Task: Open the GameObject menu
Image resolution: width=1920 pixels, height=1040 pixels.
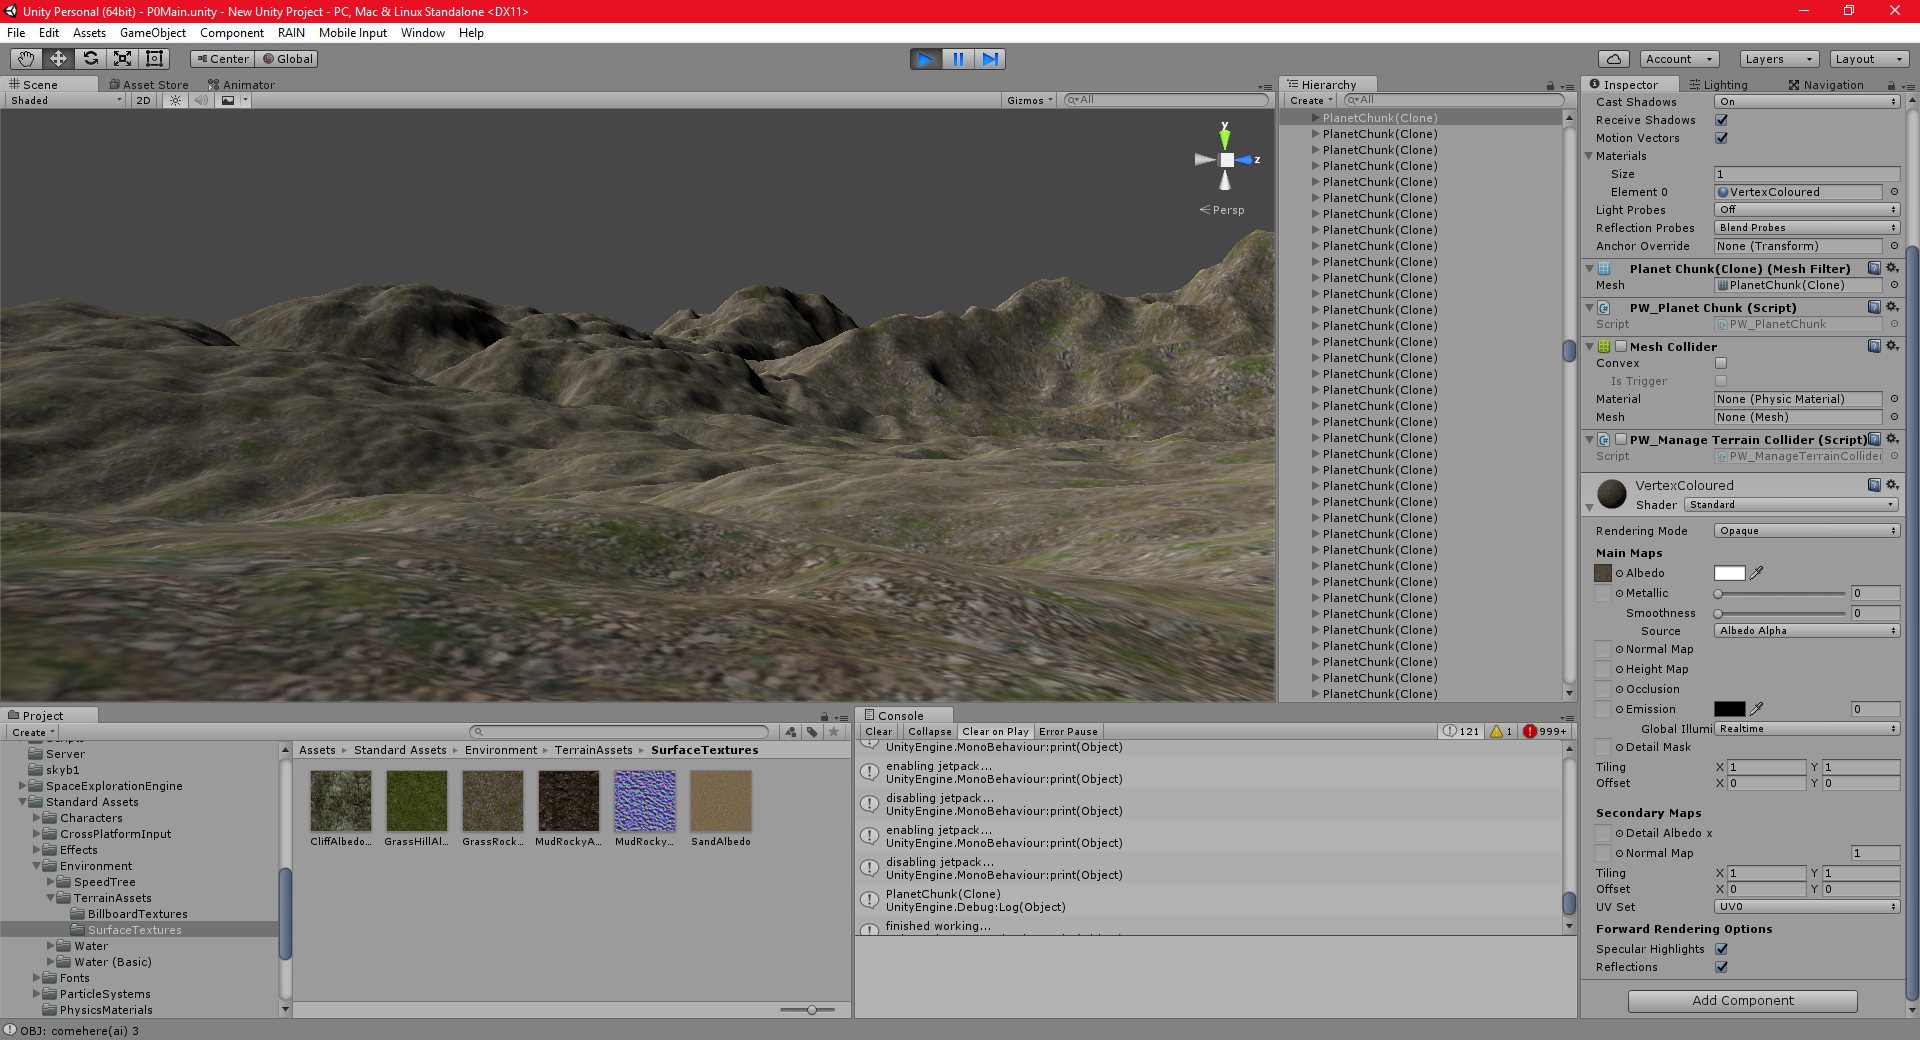Action: pyautogui.click(x=152, y=33)
